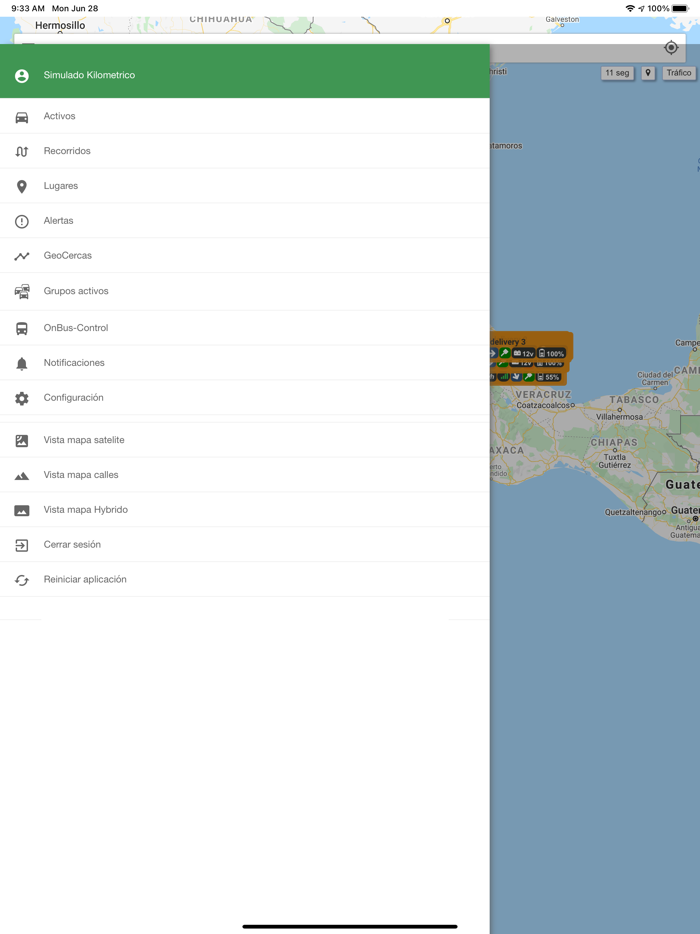
Task: Click the 9:33 AM clock in status bar
Action: coord(28,8)
